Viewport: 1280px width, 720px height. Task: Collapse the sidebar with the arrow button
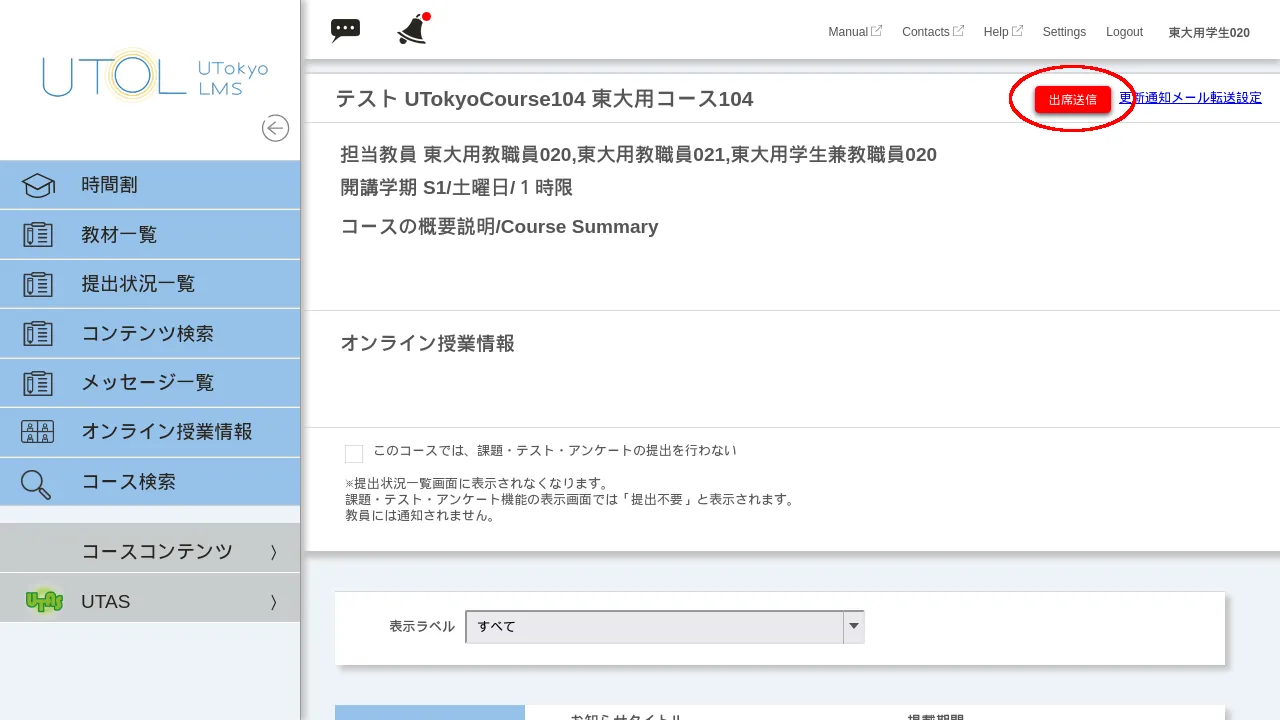coord(275,128)
